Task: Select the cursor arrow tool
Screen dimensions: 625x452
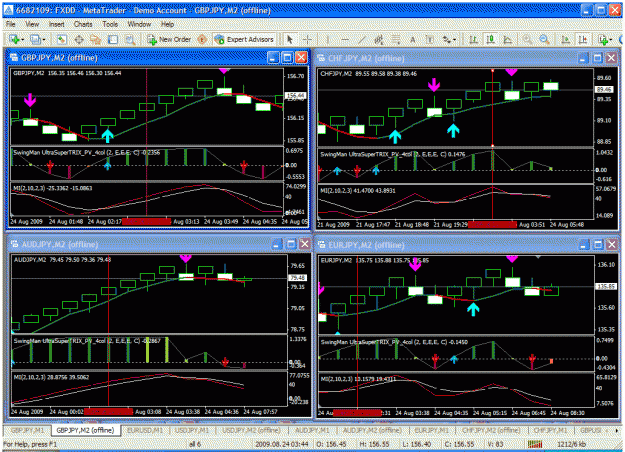Action: point(290,39)
